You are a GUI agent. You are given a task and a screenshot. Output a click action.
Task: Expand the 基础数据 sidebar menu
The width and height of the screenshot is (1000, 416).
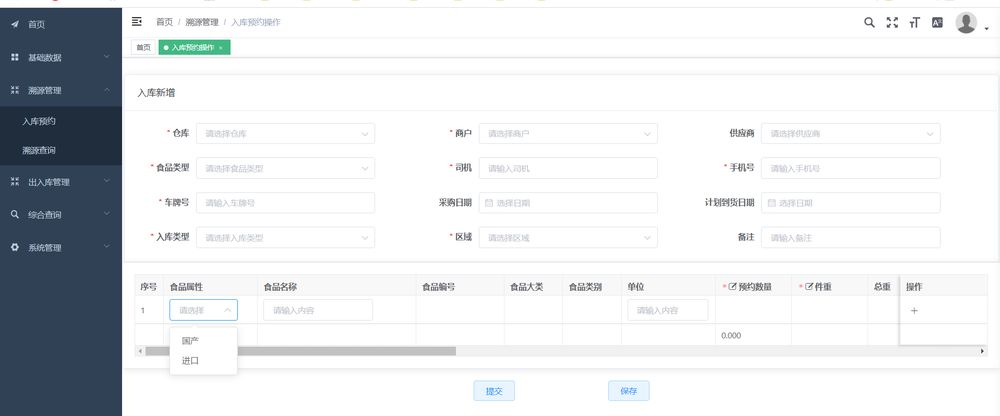(x=60, y=57)
